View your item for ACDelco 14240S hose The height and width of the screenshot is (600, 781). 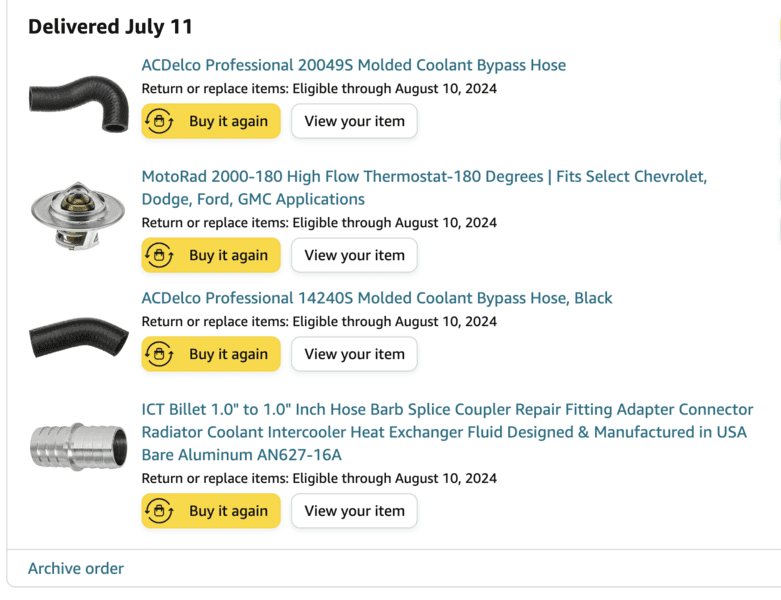tap(354, 354)
